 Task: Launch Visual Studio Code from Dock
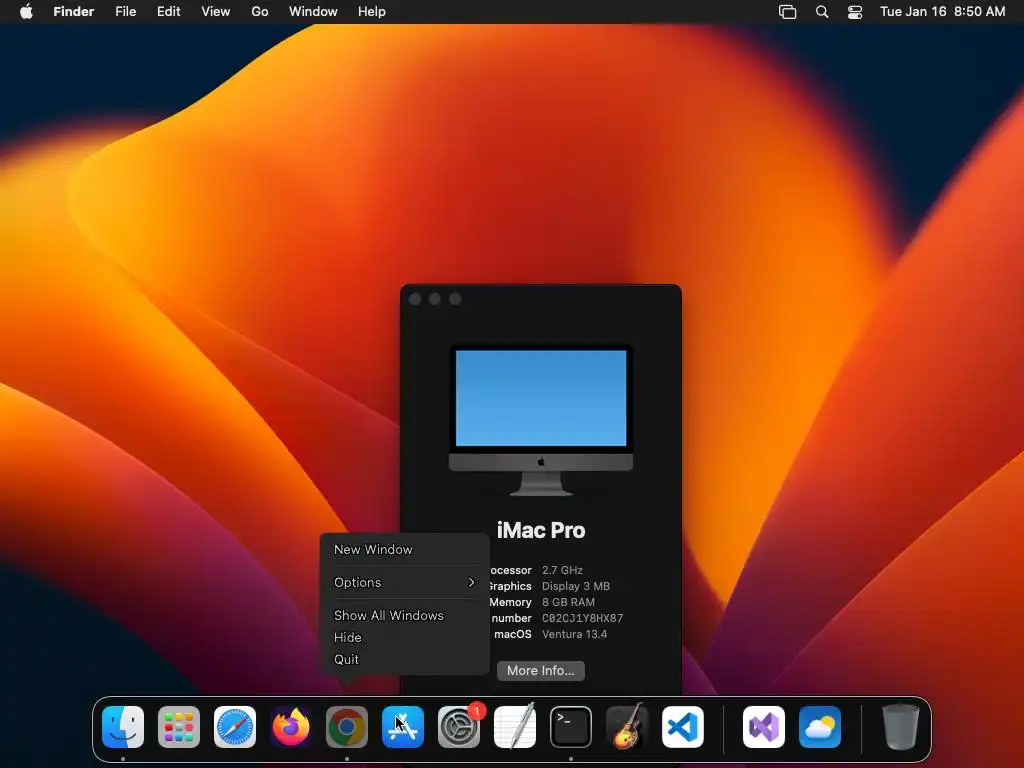click(x=683, y=727)
